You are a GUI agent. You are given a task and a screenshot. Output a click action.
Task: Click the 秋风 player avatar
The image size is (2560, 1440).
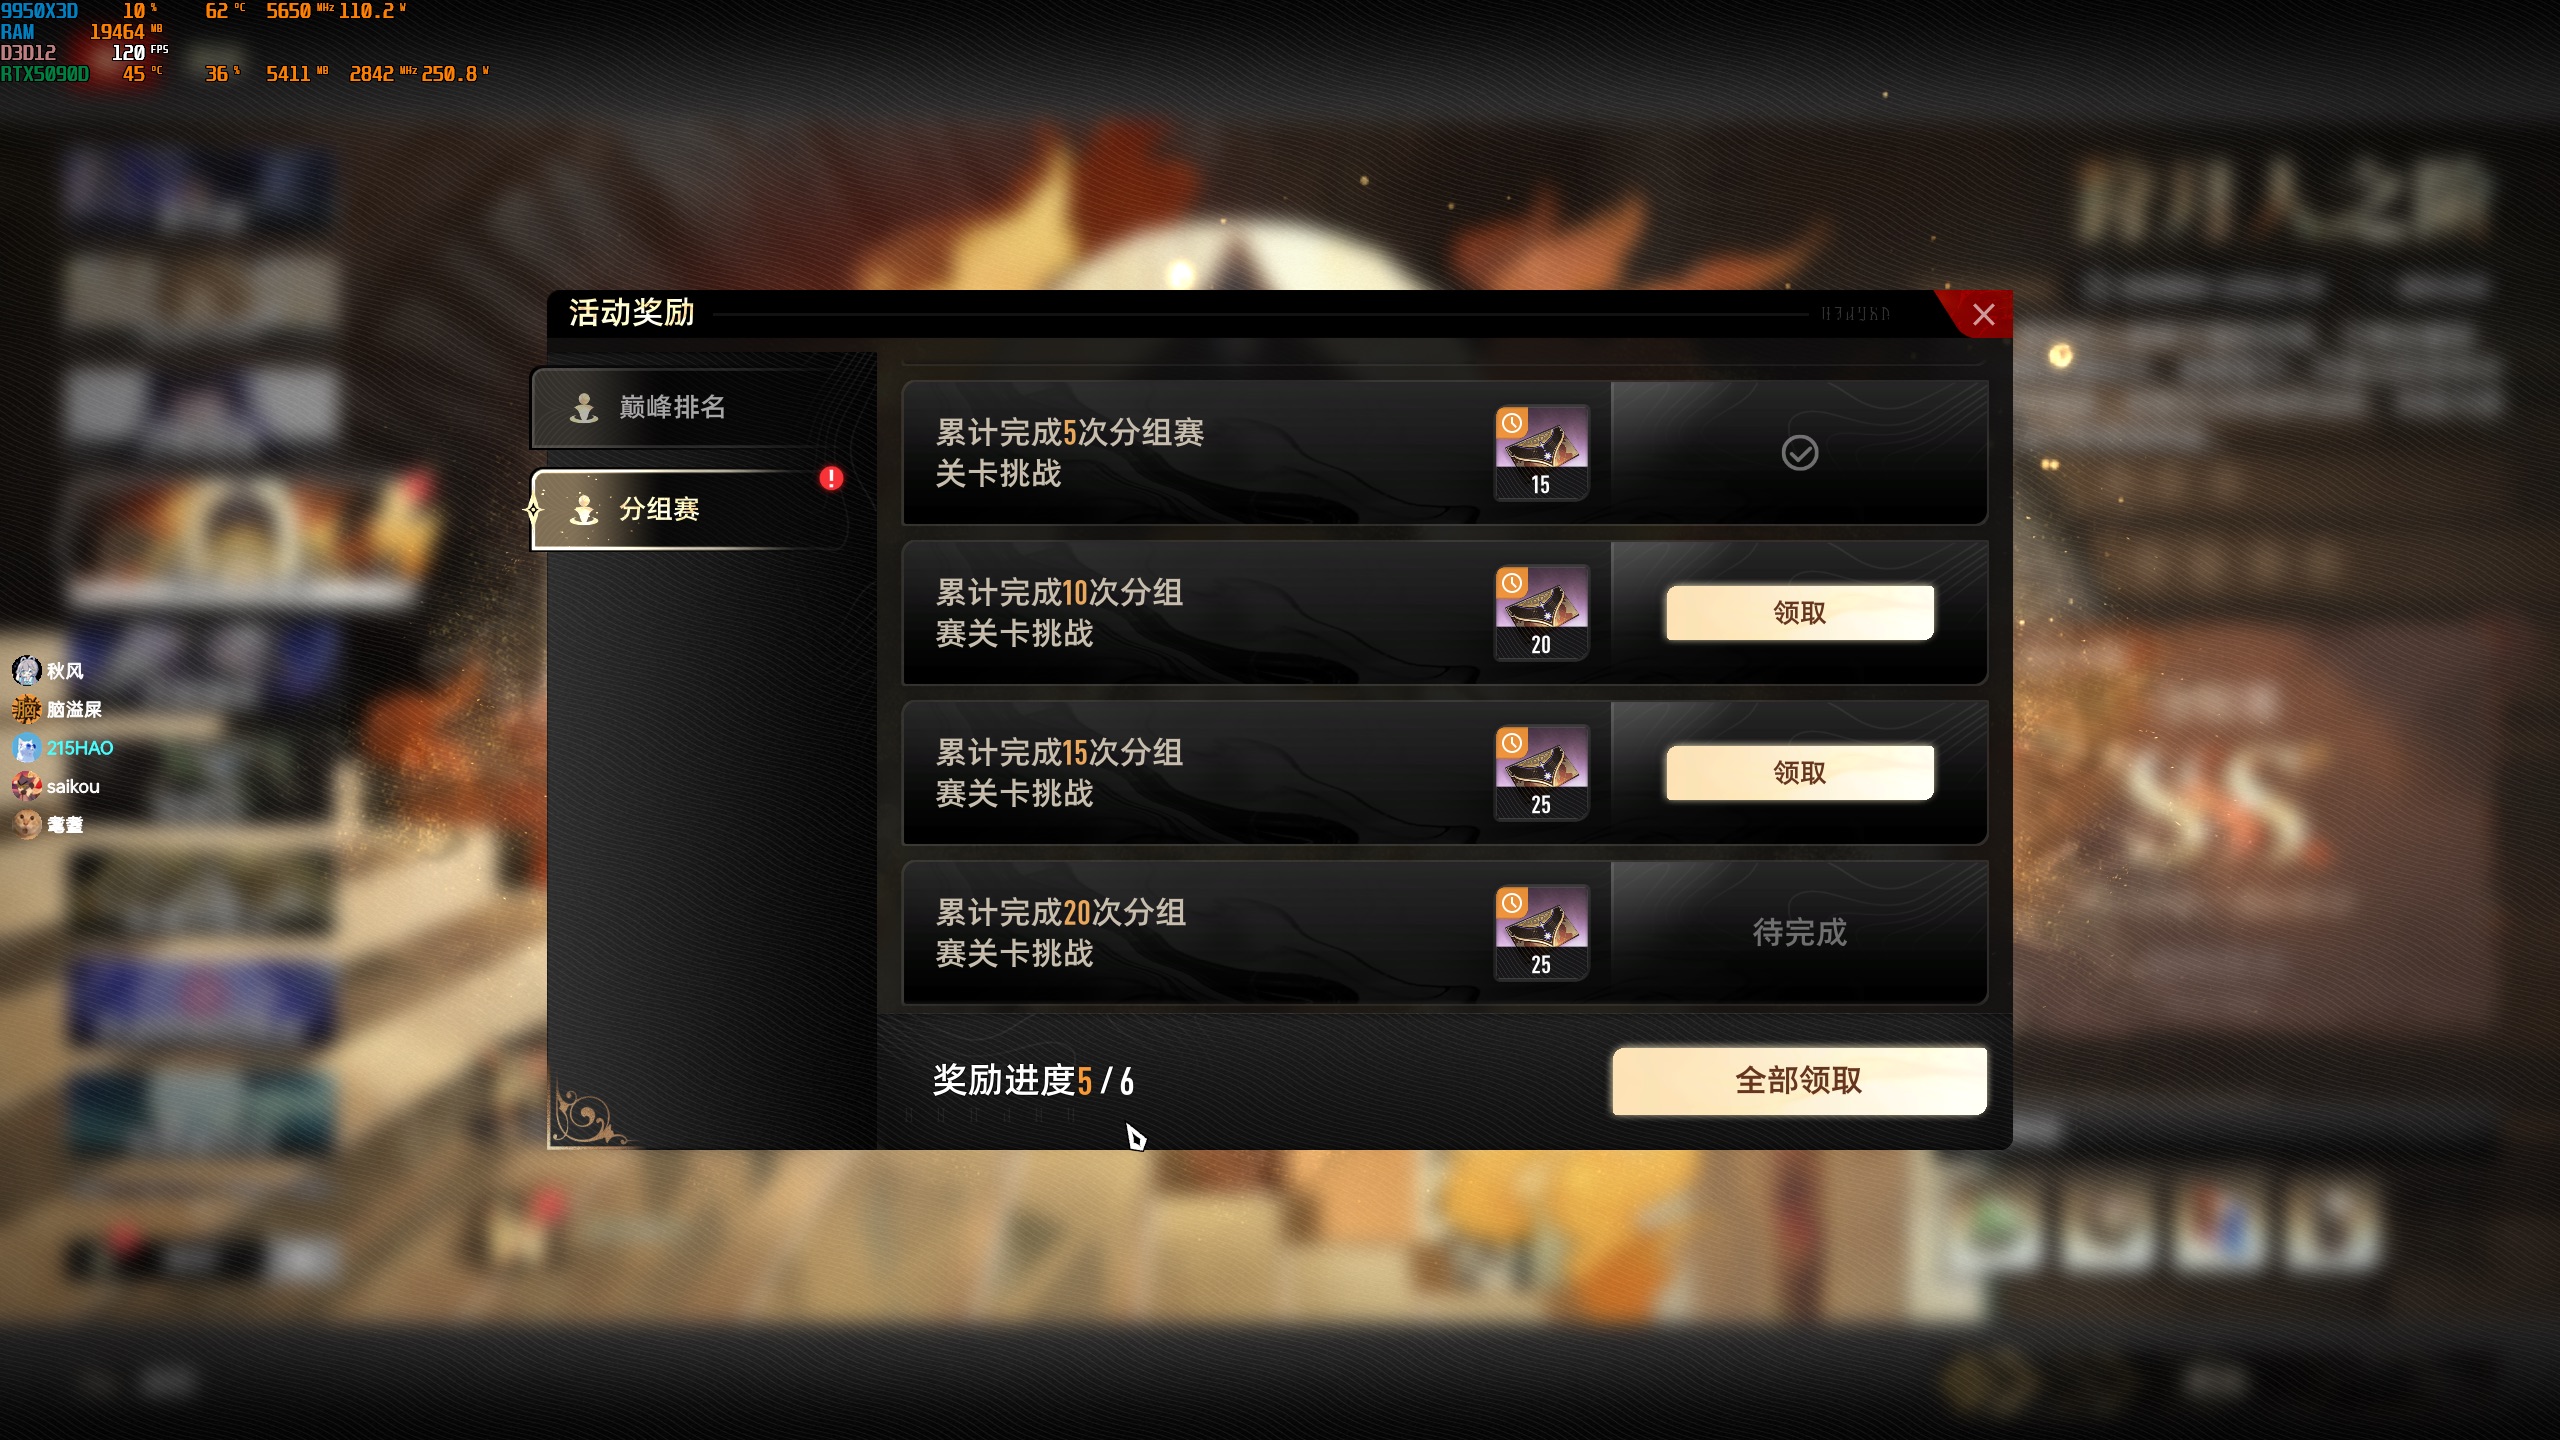coord(26,670)
